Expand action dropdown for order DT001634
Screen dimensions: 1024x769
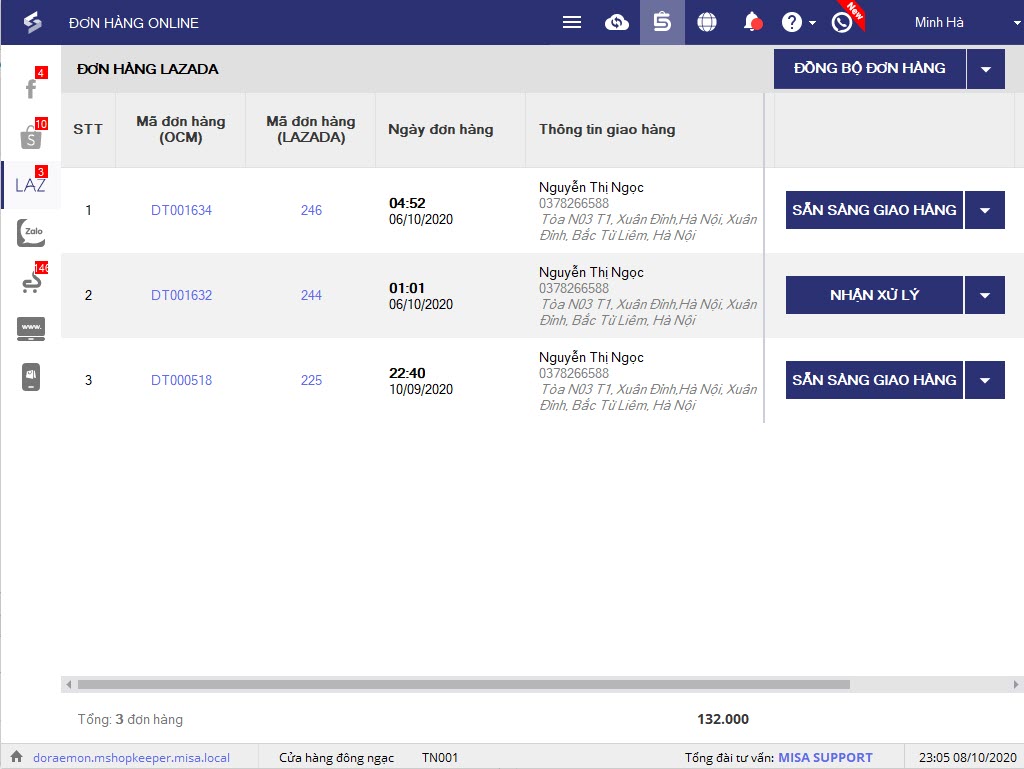pos(985,210)
